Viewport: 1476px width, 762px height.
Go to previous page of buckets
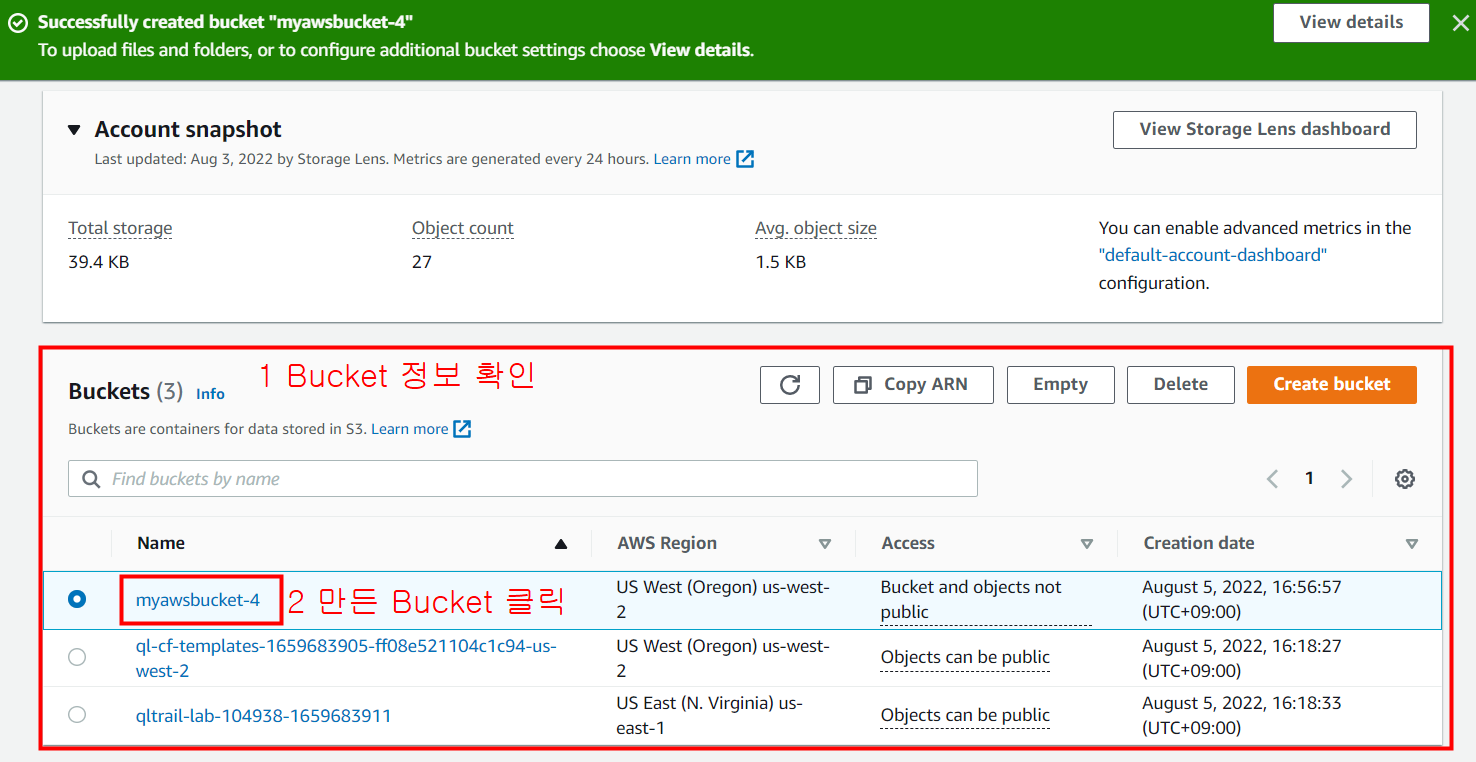coord(1272,479)
